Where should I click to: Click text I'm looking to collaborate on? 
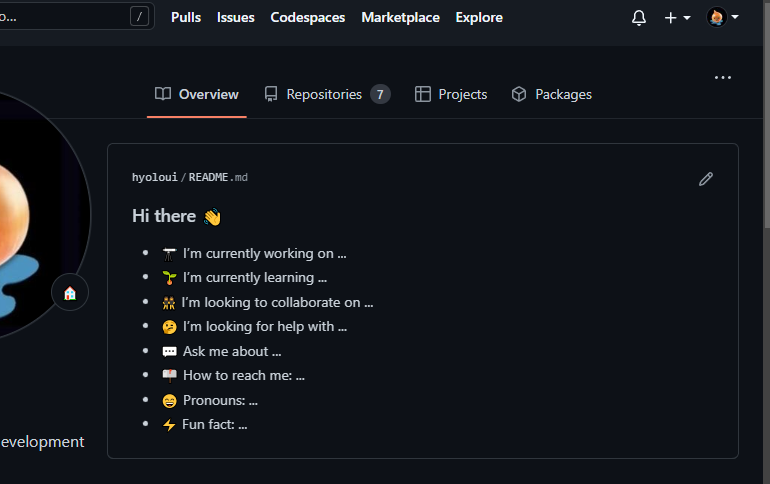pos(277,302)
